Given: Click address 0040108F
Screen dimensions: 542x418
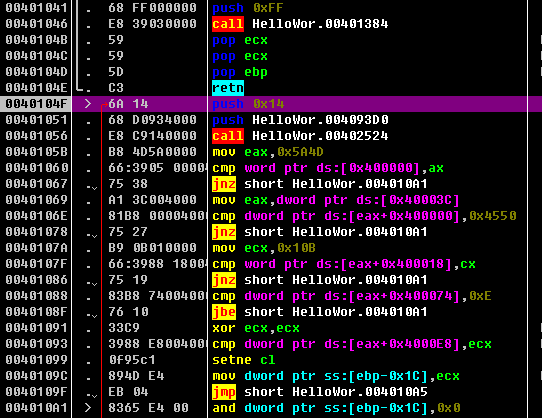Looking at the screenshot, I should pos(36,312).
